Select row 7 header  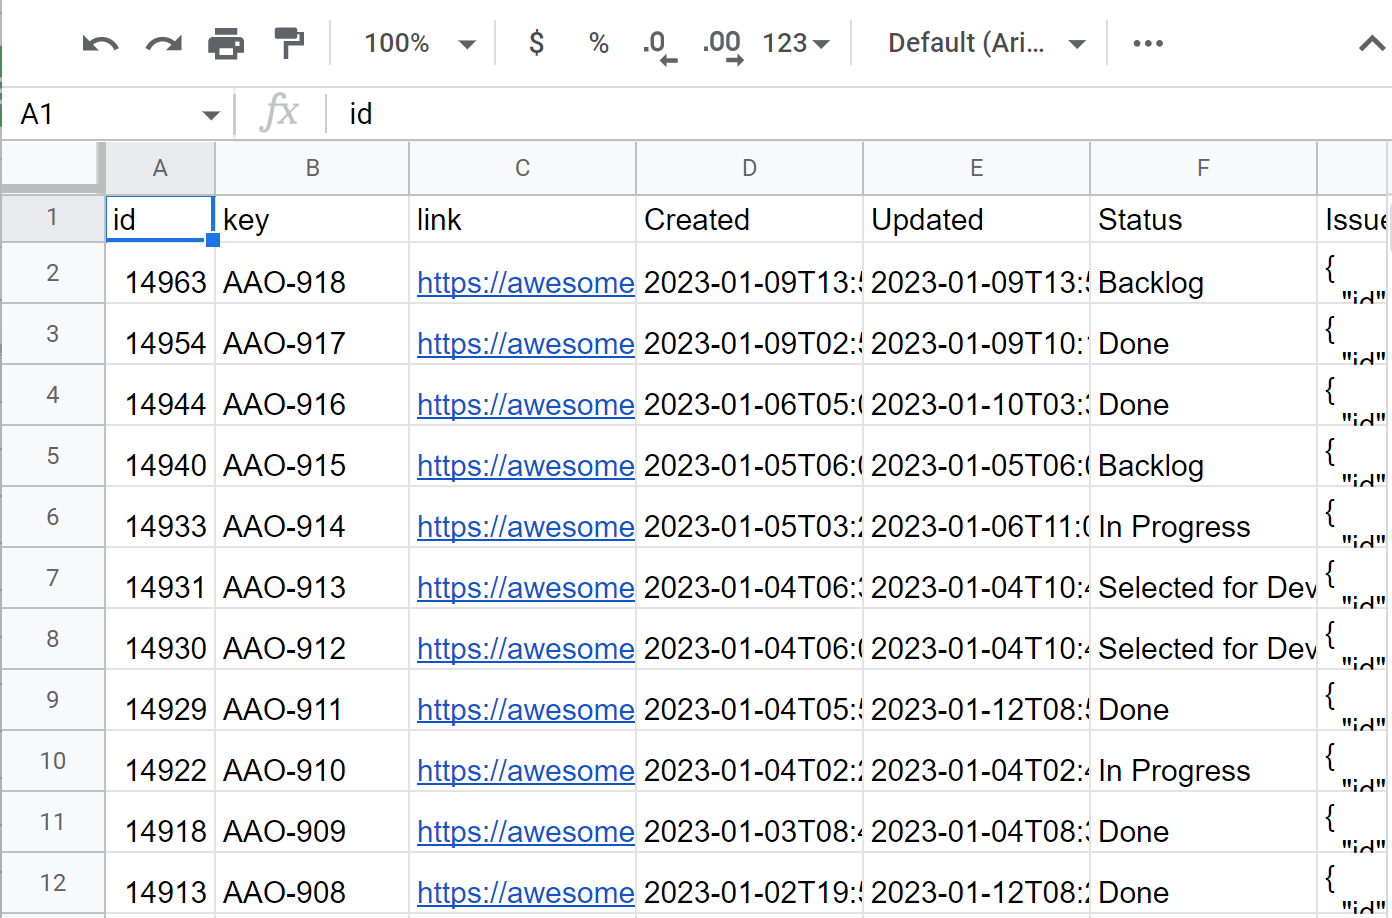click(x=53, y=578)
